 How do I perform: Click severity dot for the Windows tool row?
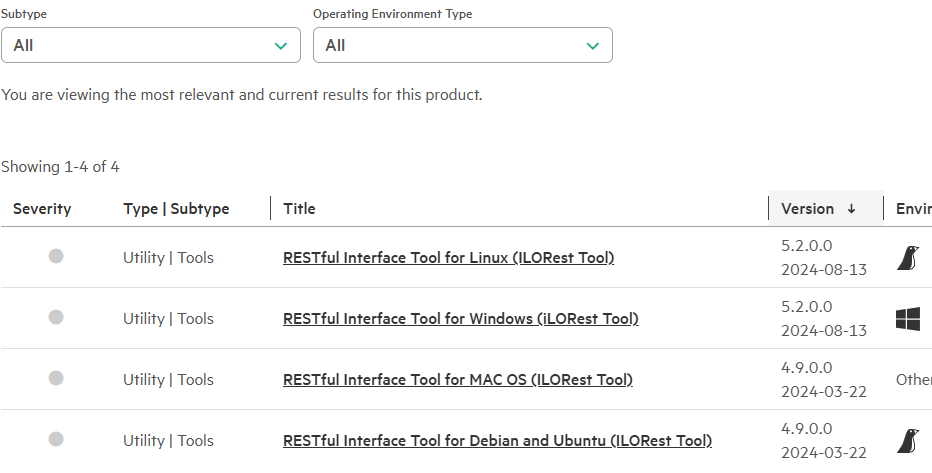pos(56,317)
